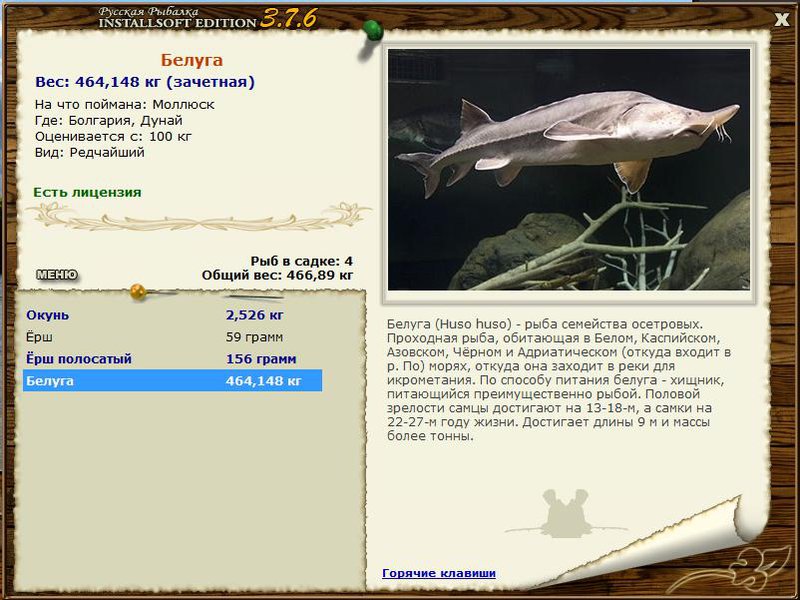Click the location line Где: Болгария, Дунай

tap(109, 121)
